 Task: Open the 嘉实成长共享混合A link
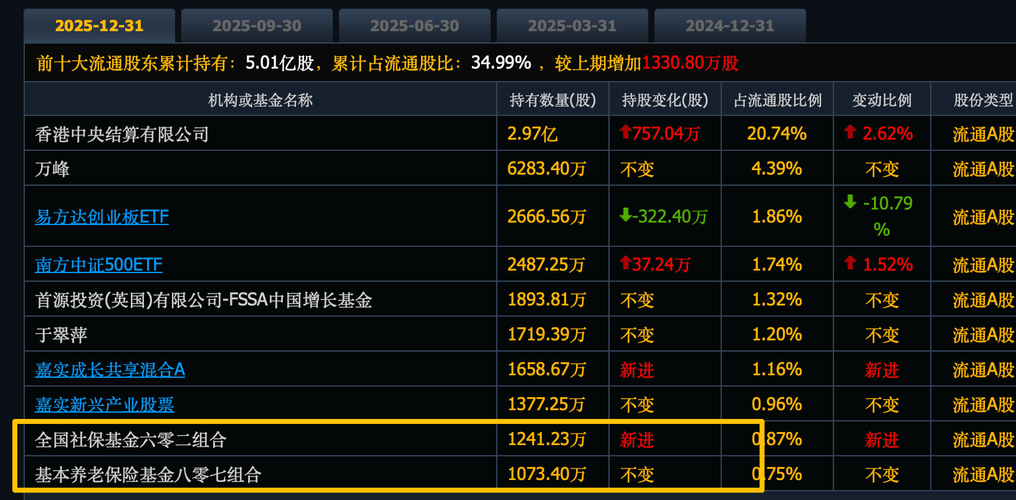(110, 370)
